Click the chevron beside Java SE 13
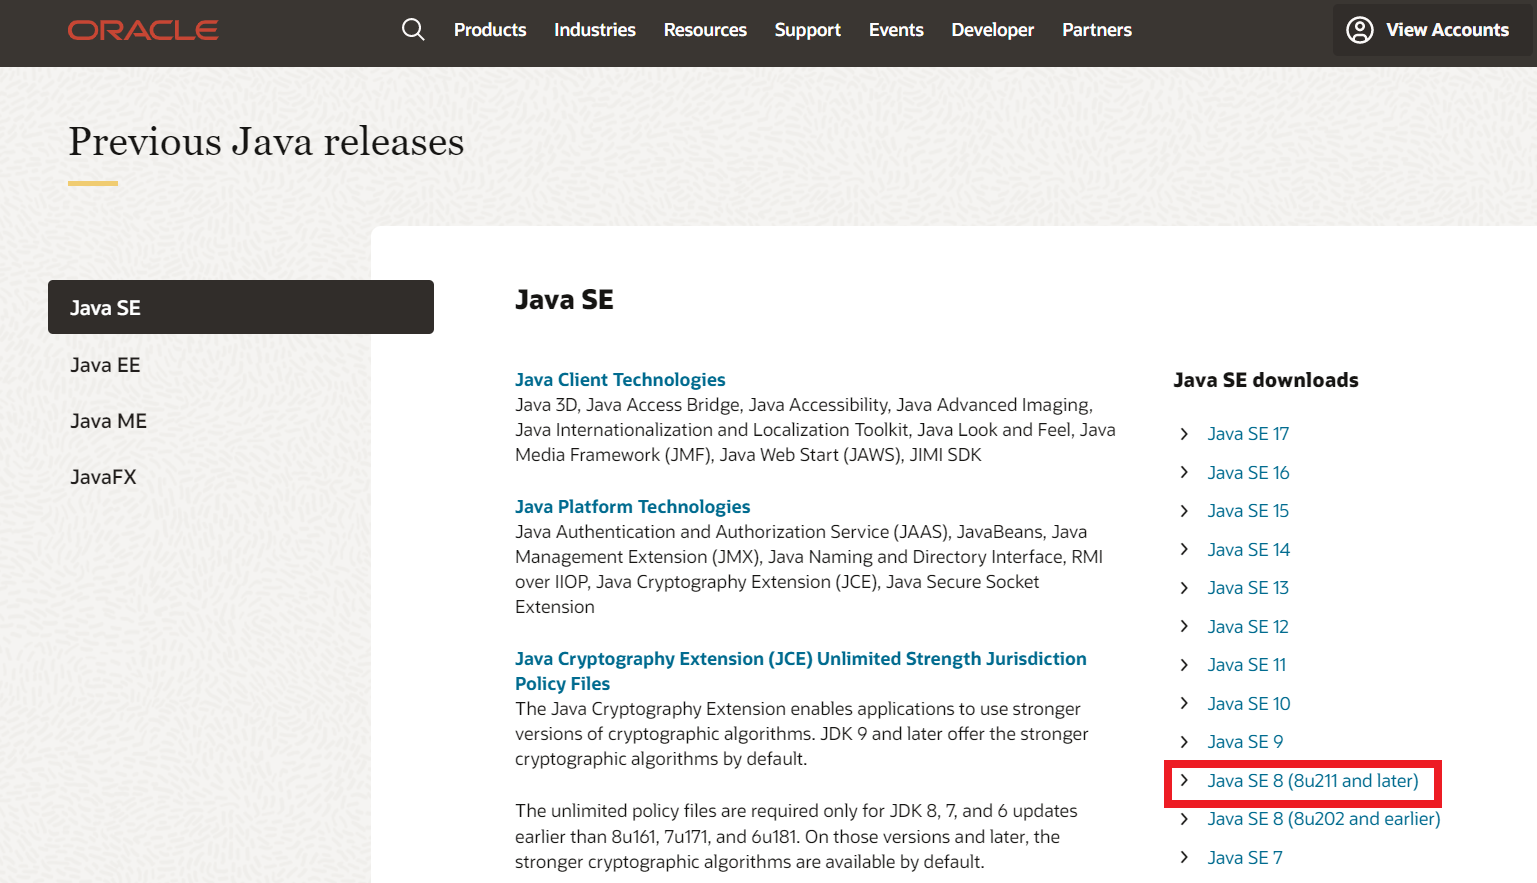Image resolution: width=1537 pixels, height=883 pixels. (1184, 588)
